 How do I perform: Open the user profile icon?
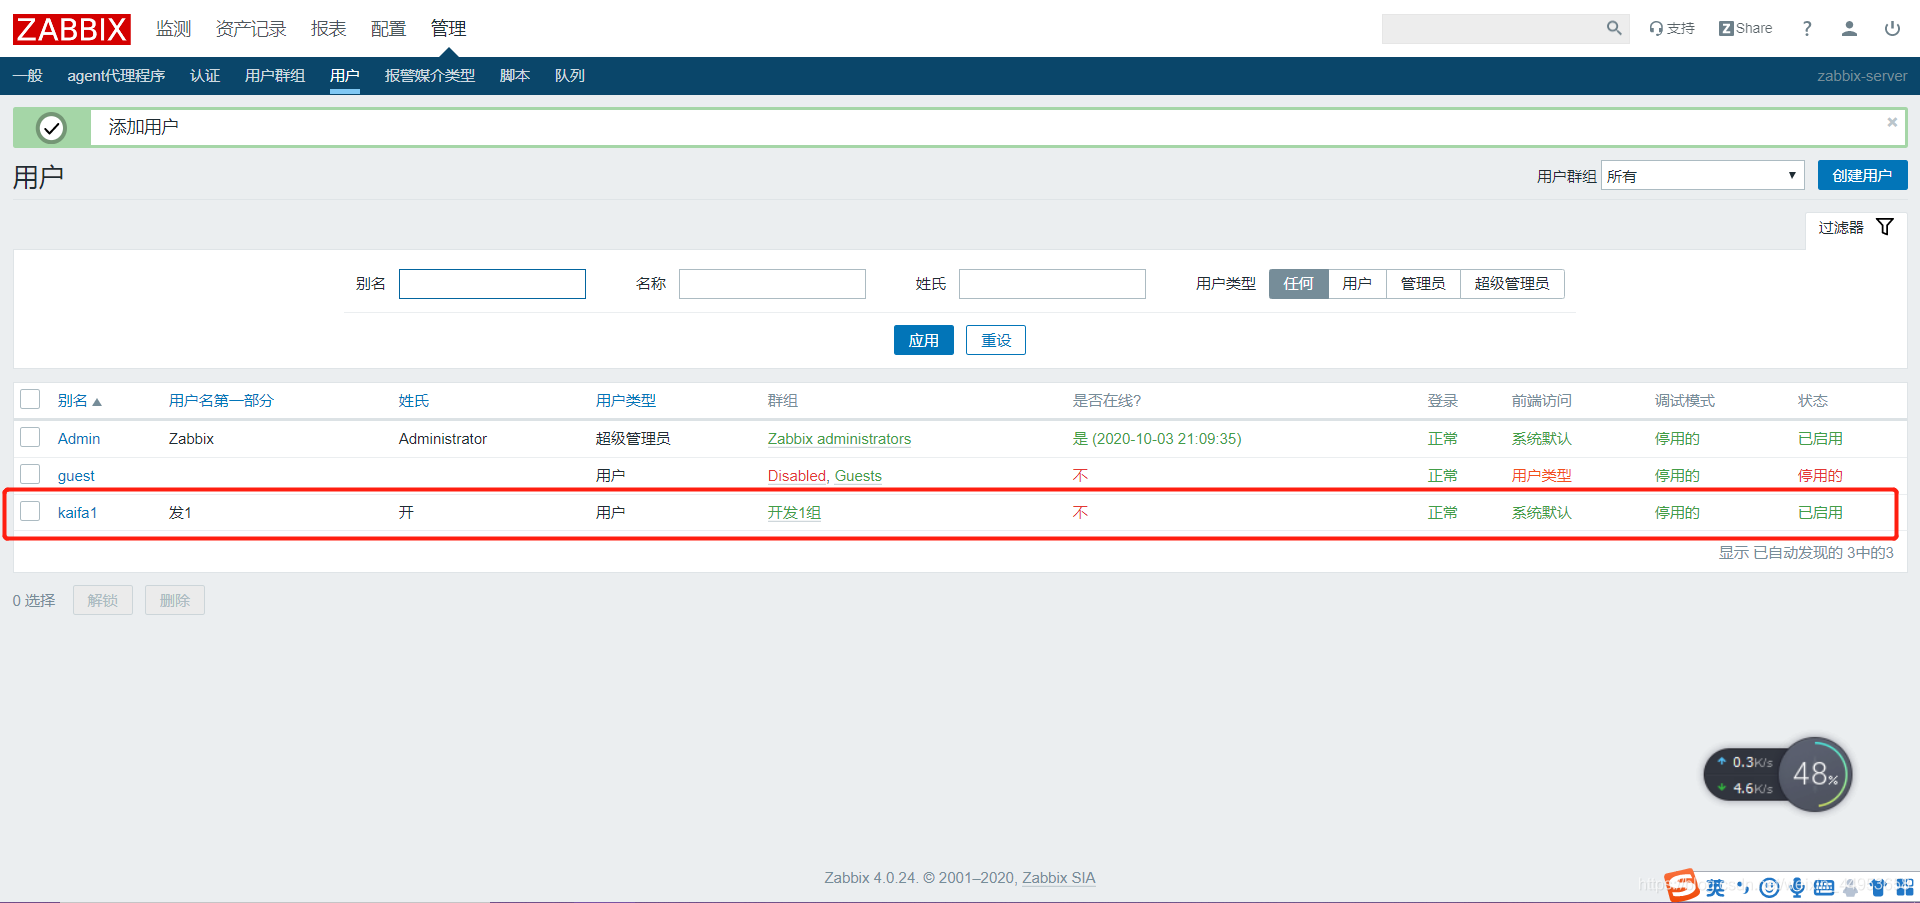1849,28
